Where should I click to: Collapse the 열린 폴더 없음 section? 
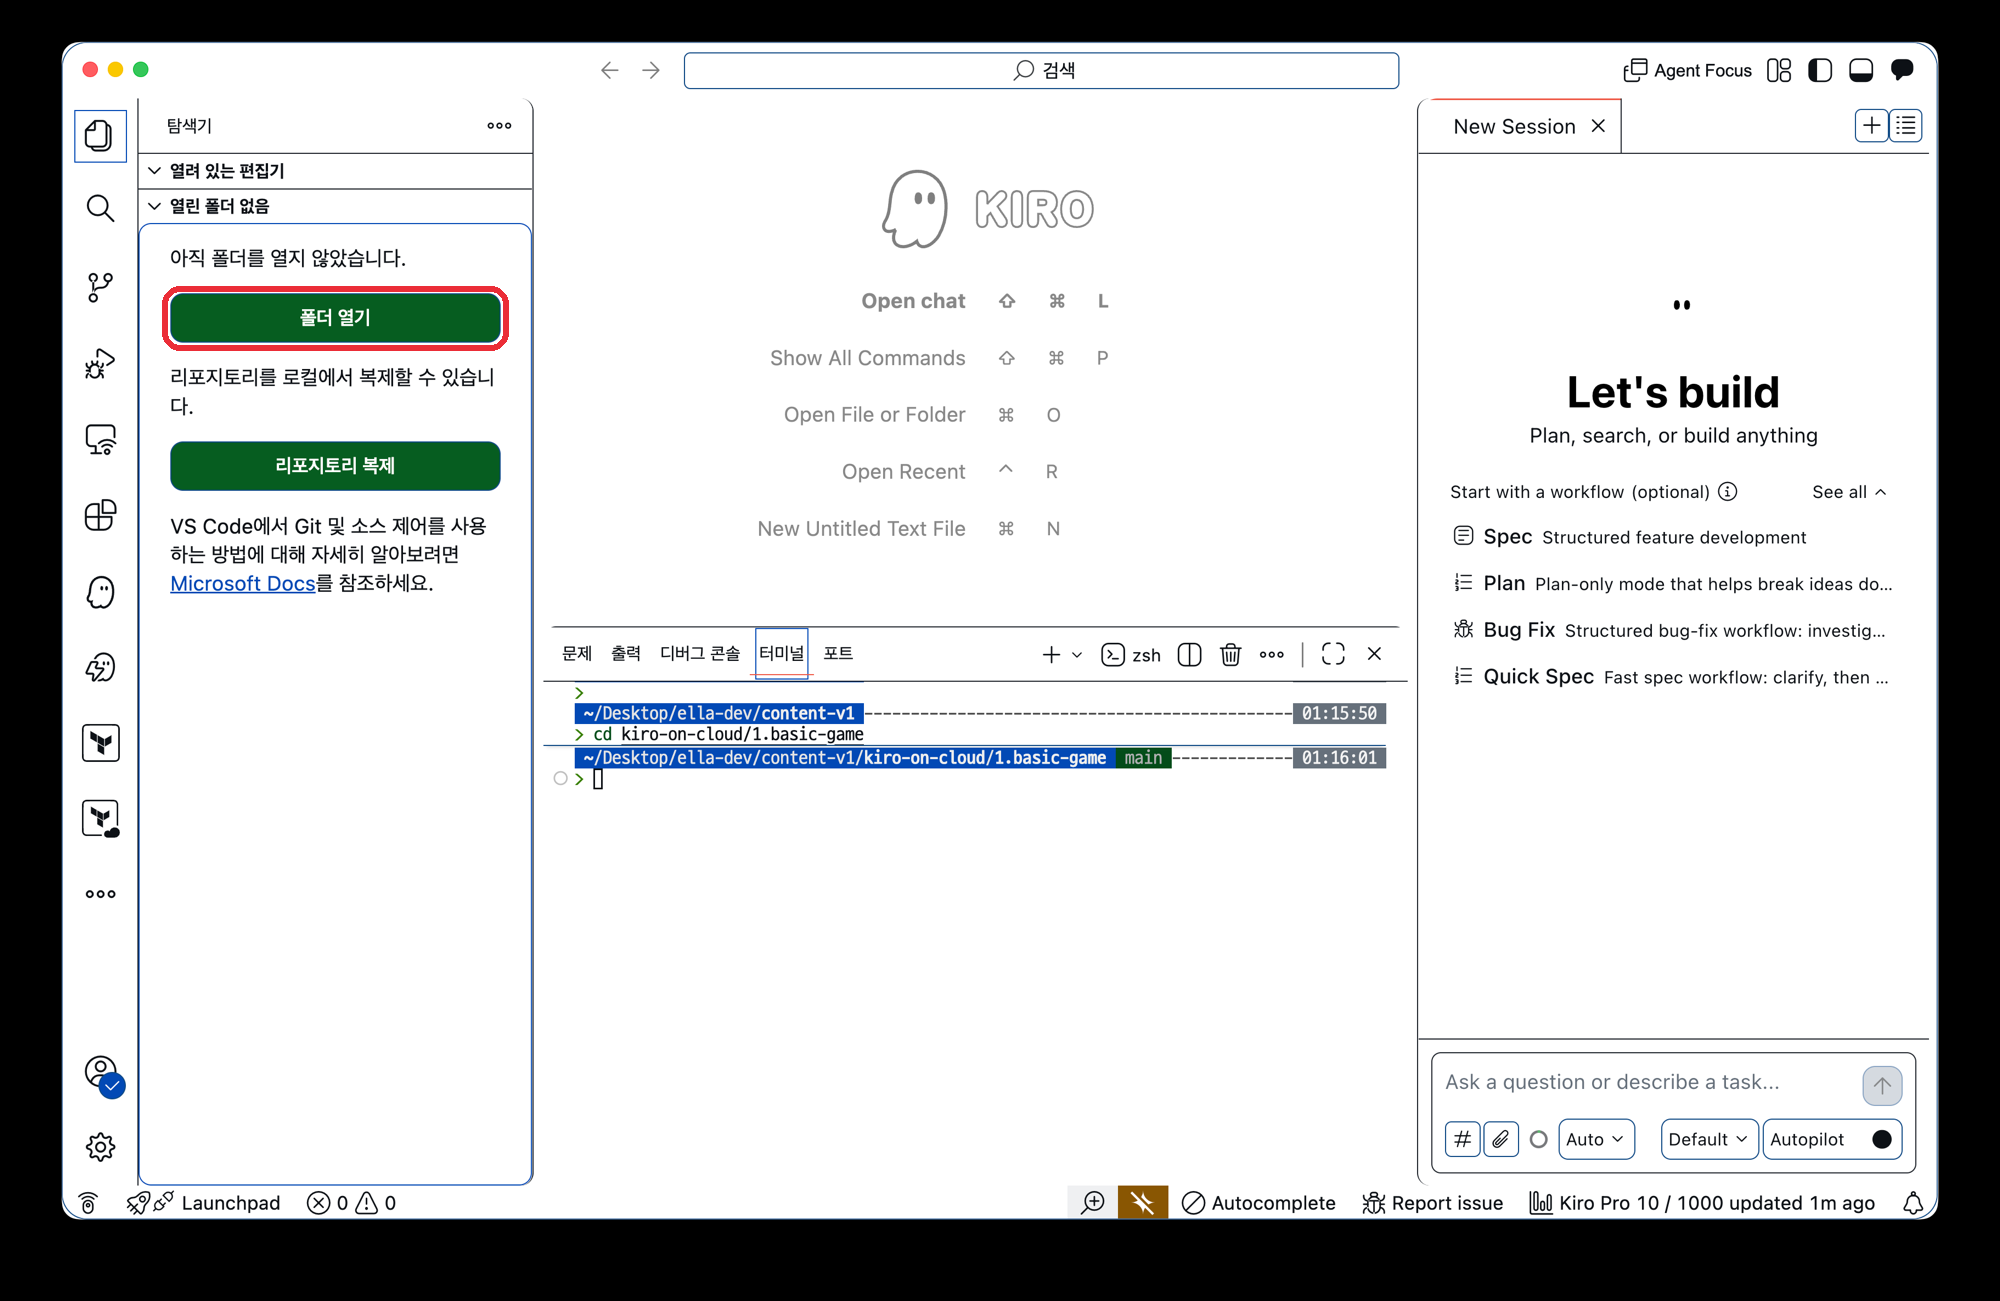click(335, 206)
